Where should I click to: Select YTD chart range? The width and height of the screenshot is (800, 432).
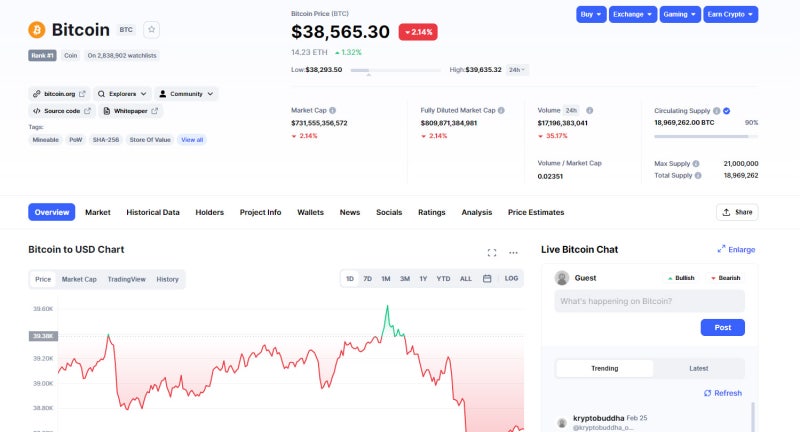[x=443, y=278]
